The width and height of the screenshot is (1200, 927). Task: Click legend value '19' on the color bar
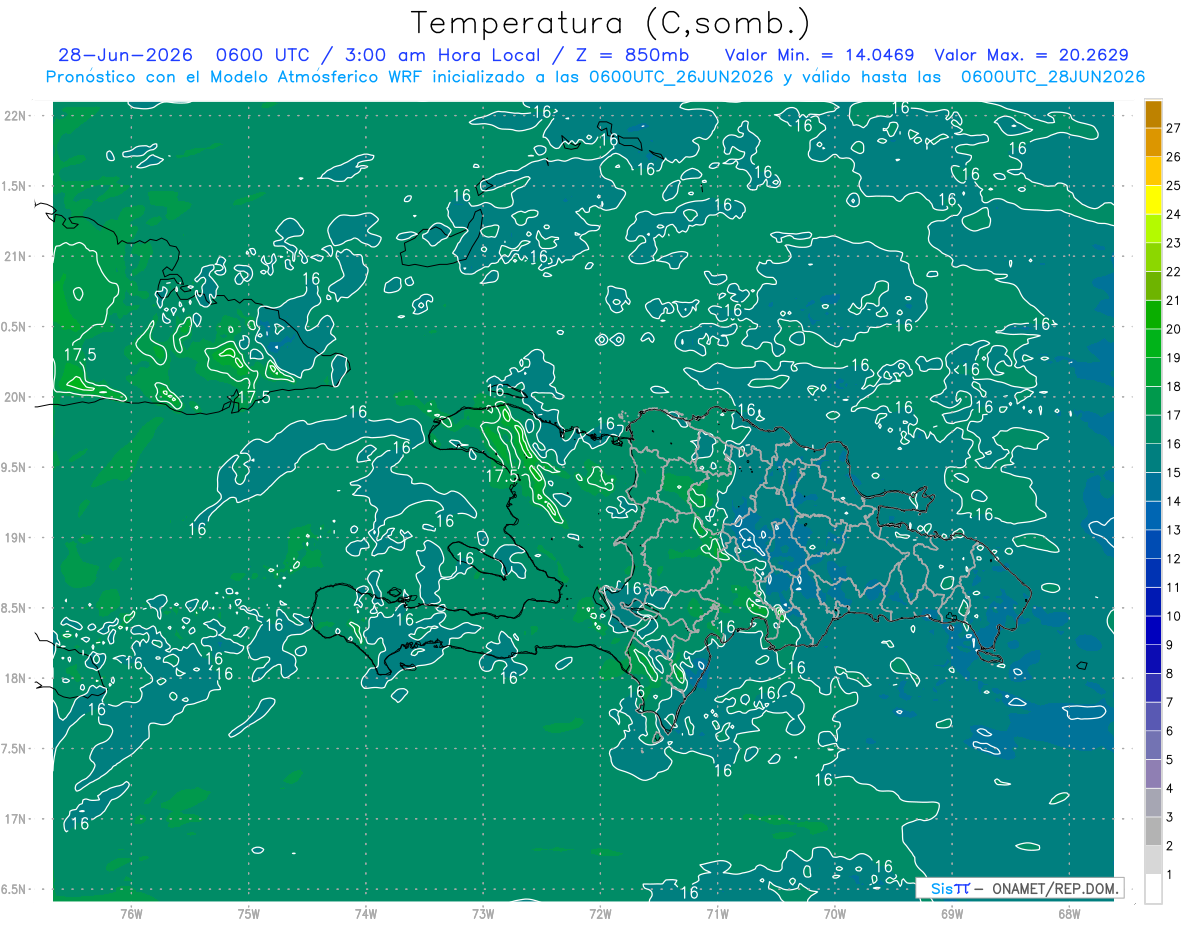1173,358
